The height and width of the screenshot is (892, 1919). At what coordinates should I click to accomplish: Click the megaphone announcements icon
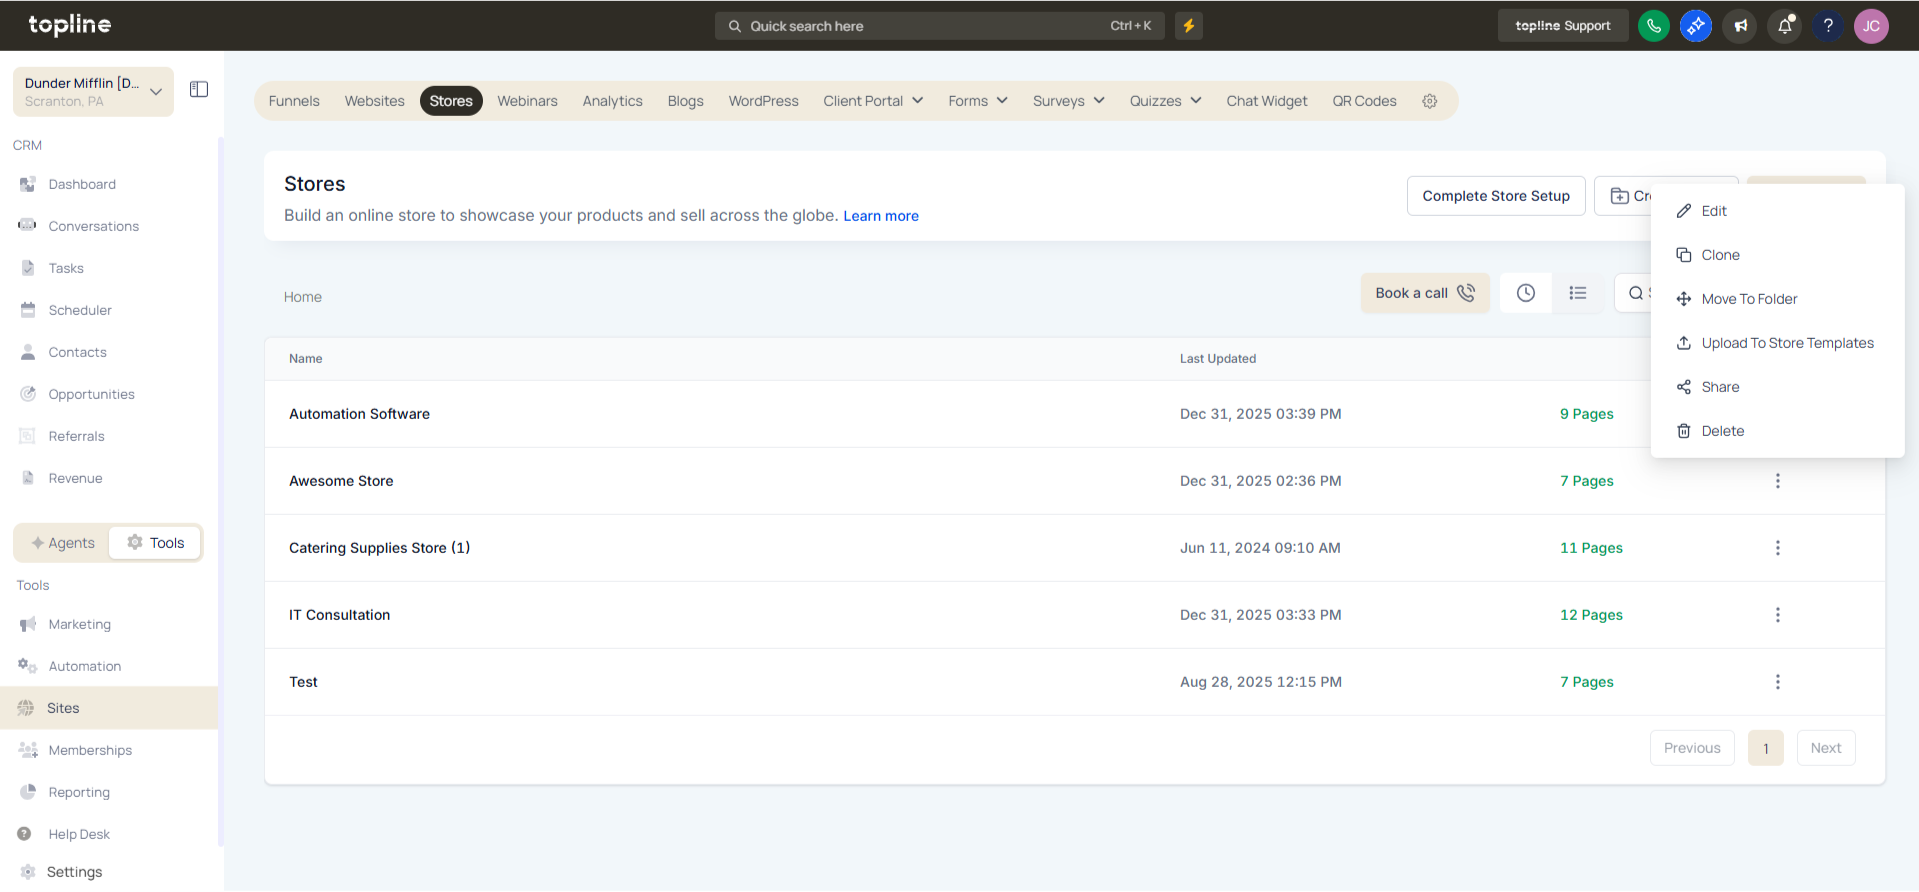pyautogui.click(x=1741, y=26)
